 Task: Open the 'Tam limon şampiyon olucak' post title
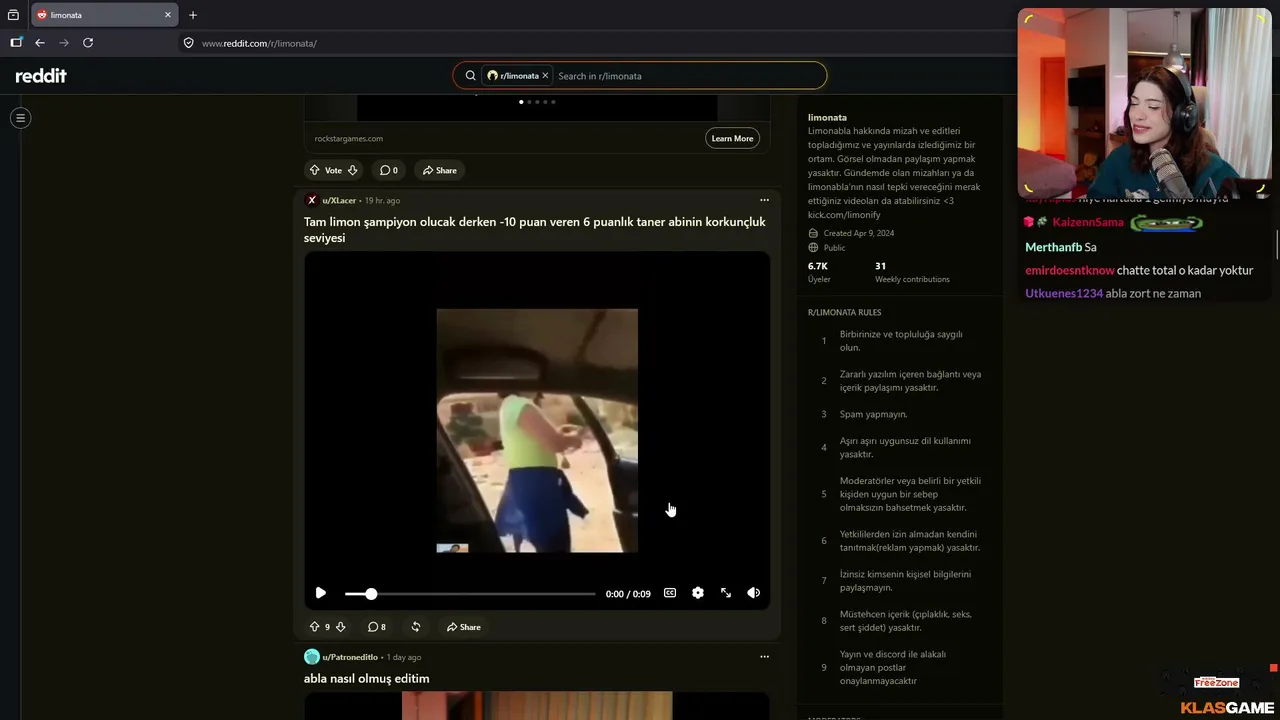click(x=535, y=230)
